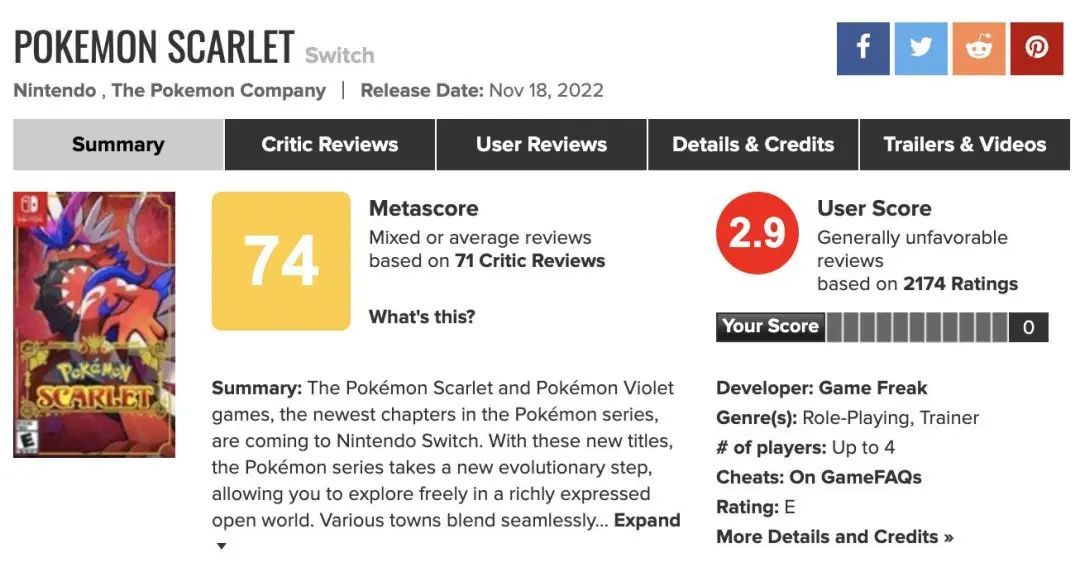Screen dimensions: 1080x567
Task: Open the User Reviews tab
Action: coord(541,145)
